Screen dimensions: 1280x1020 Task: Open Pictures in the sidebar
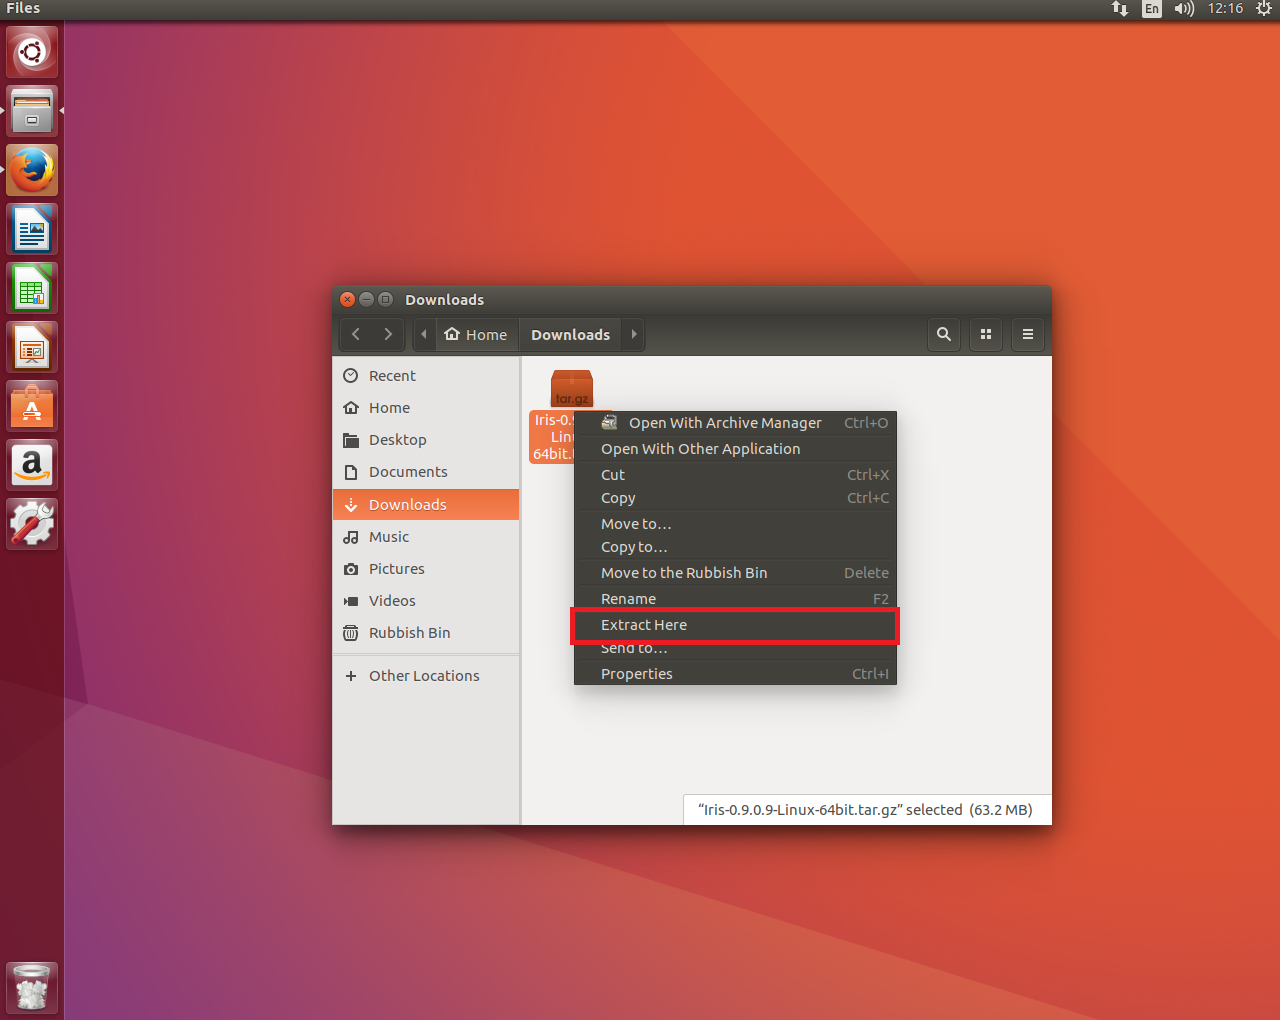[426, 569]
